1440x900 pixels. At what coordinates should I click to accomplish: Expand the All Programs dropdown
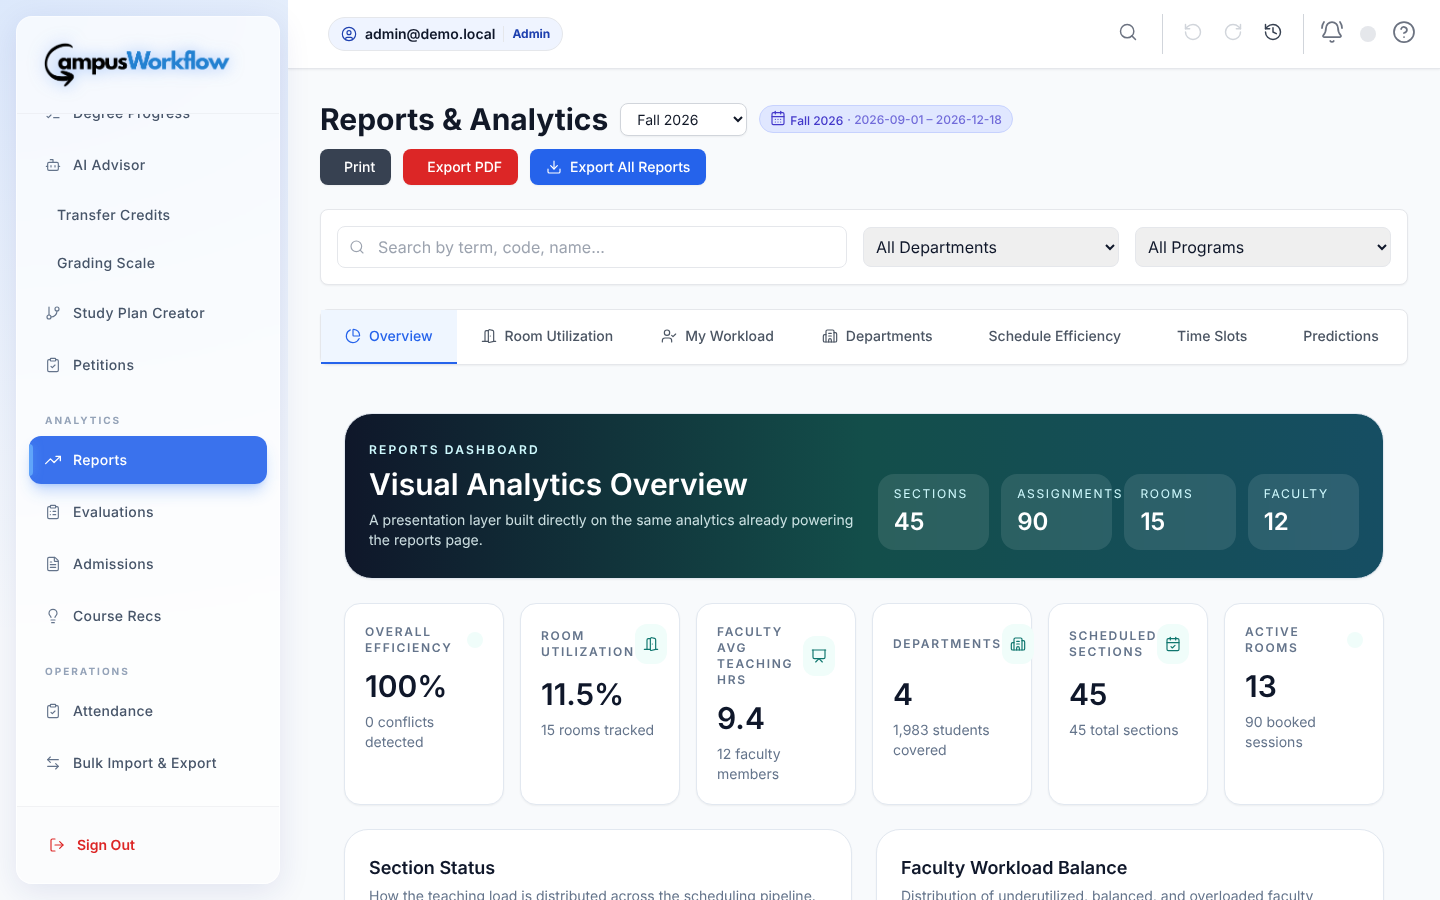point(1263,247)
